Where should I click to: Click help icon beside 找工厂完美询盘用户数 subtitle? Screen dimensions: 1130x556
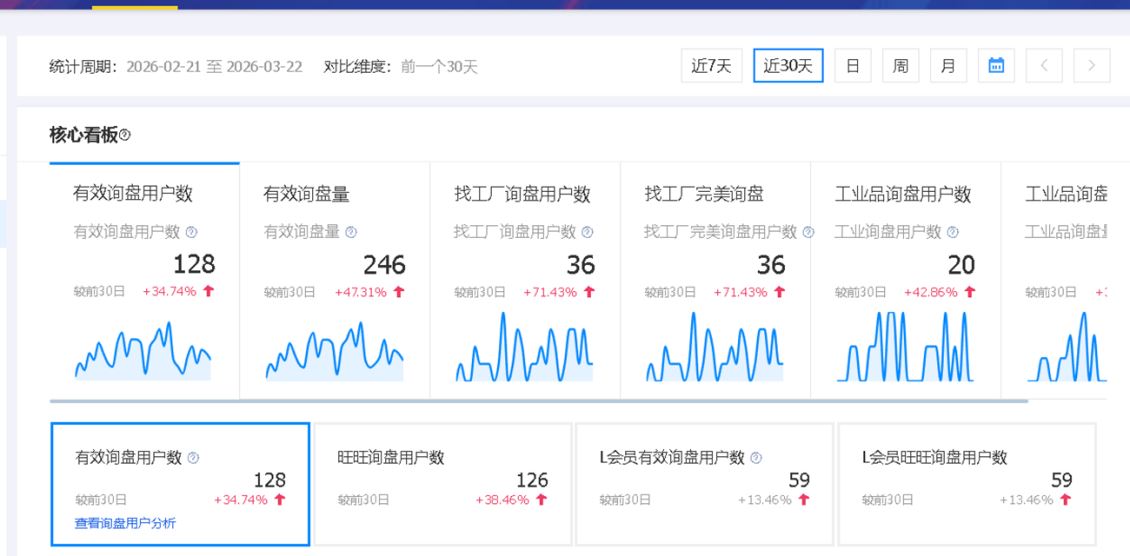click(x=808, y=232)
